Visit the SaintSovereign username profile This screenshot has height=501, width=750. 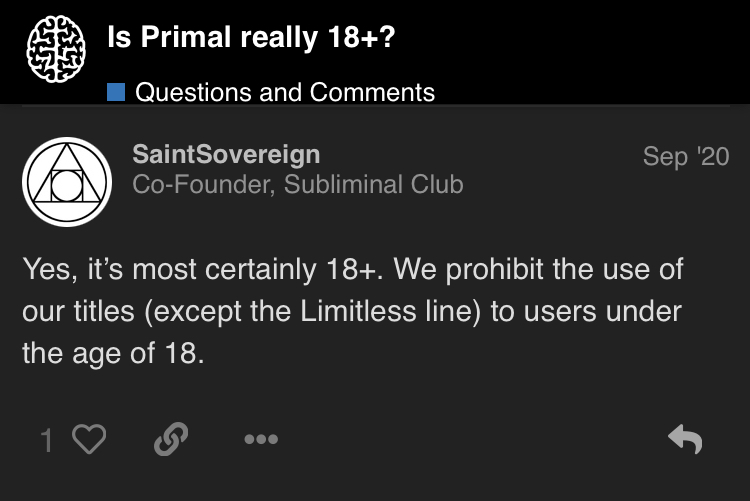[x=226, y=155]
